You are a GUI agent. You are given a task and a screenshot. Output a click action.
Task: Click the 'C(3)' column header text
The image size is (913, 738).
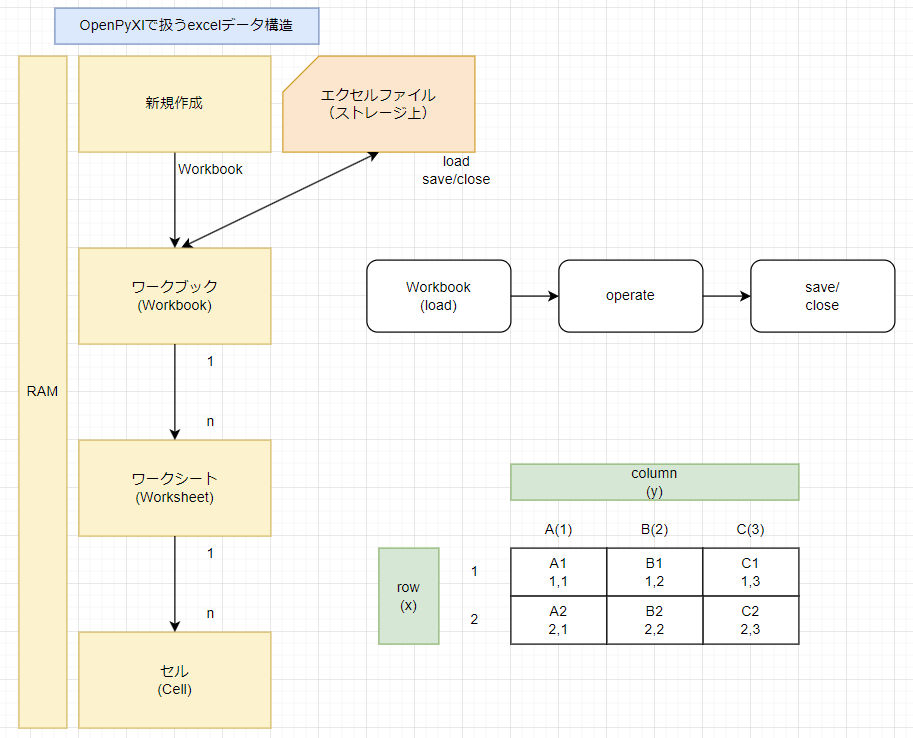click(751, 529)
